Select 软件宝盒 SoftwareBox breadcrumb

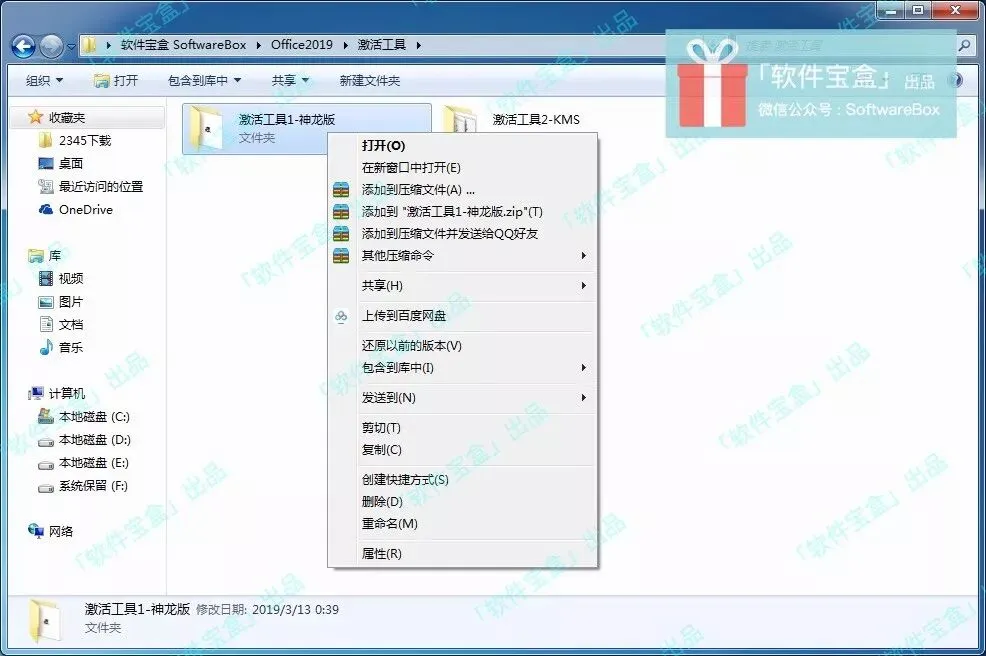184,45
